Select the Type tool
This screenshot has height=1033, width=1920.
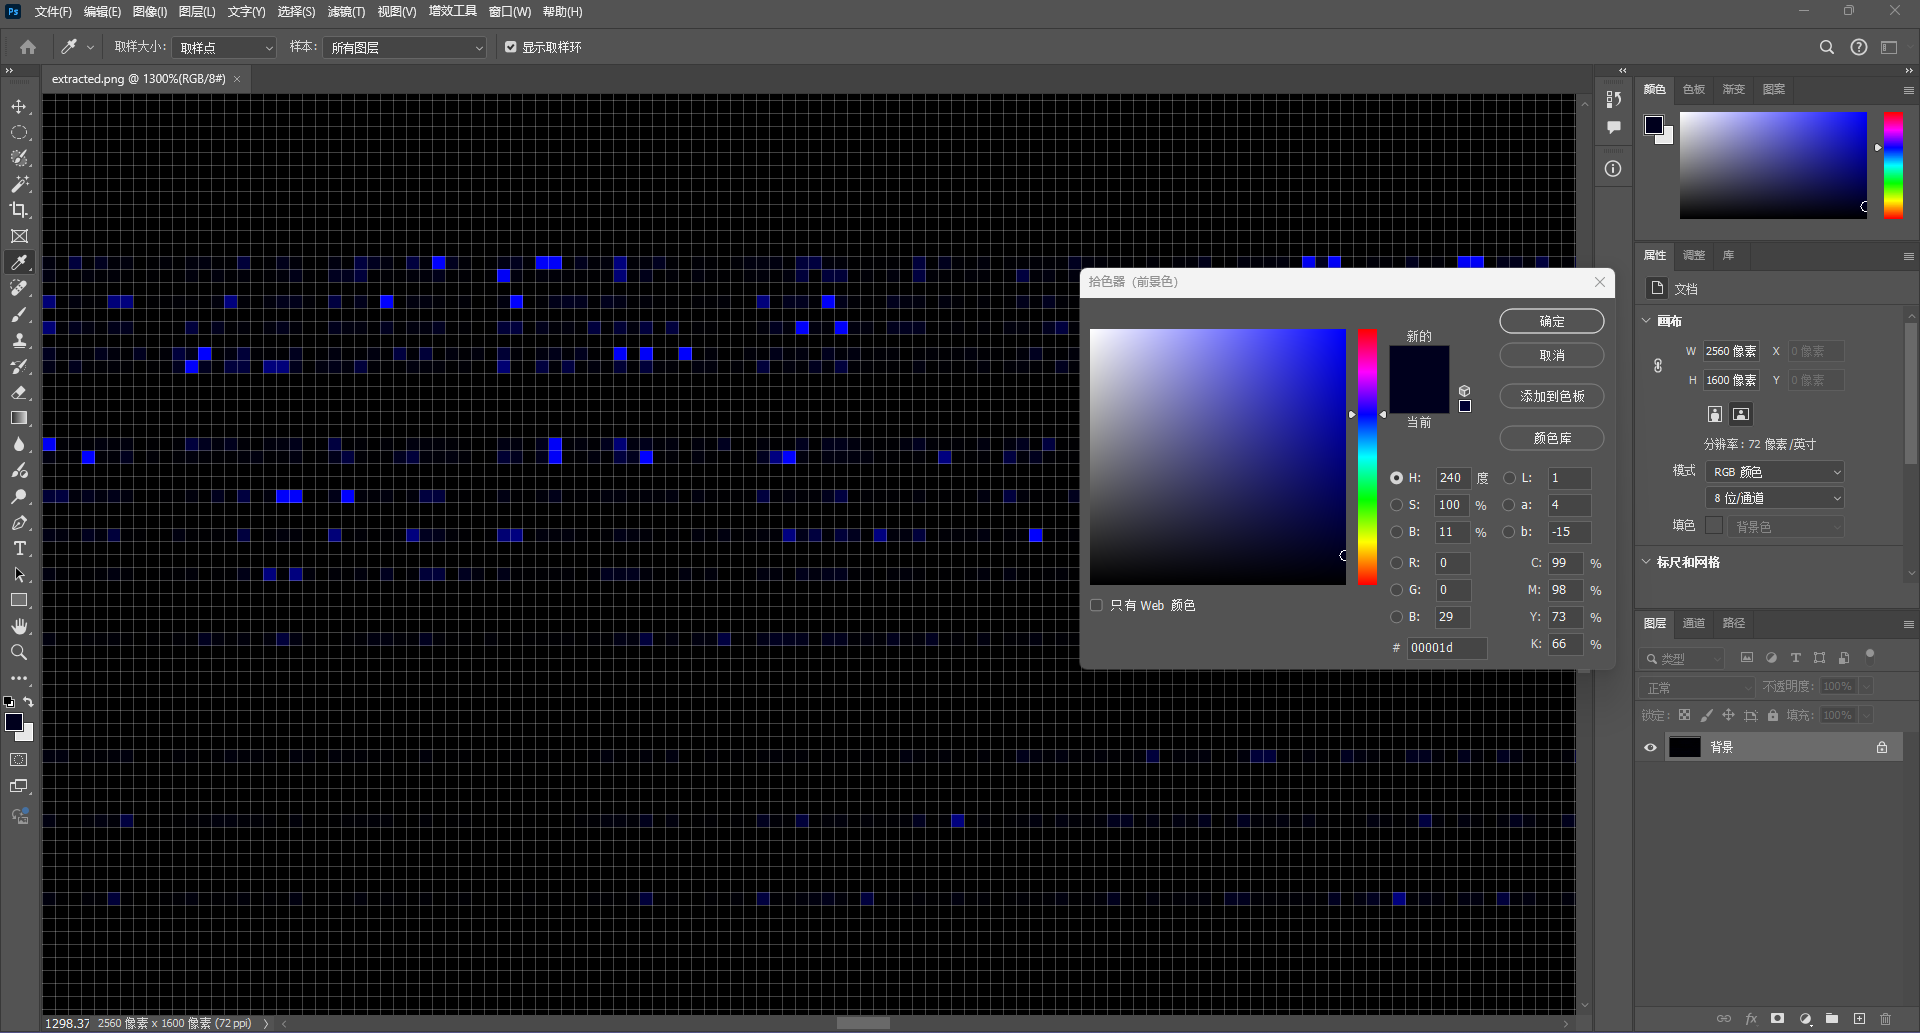19,549
